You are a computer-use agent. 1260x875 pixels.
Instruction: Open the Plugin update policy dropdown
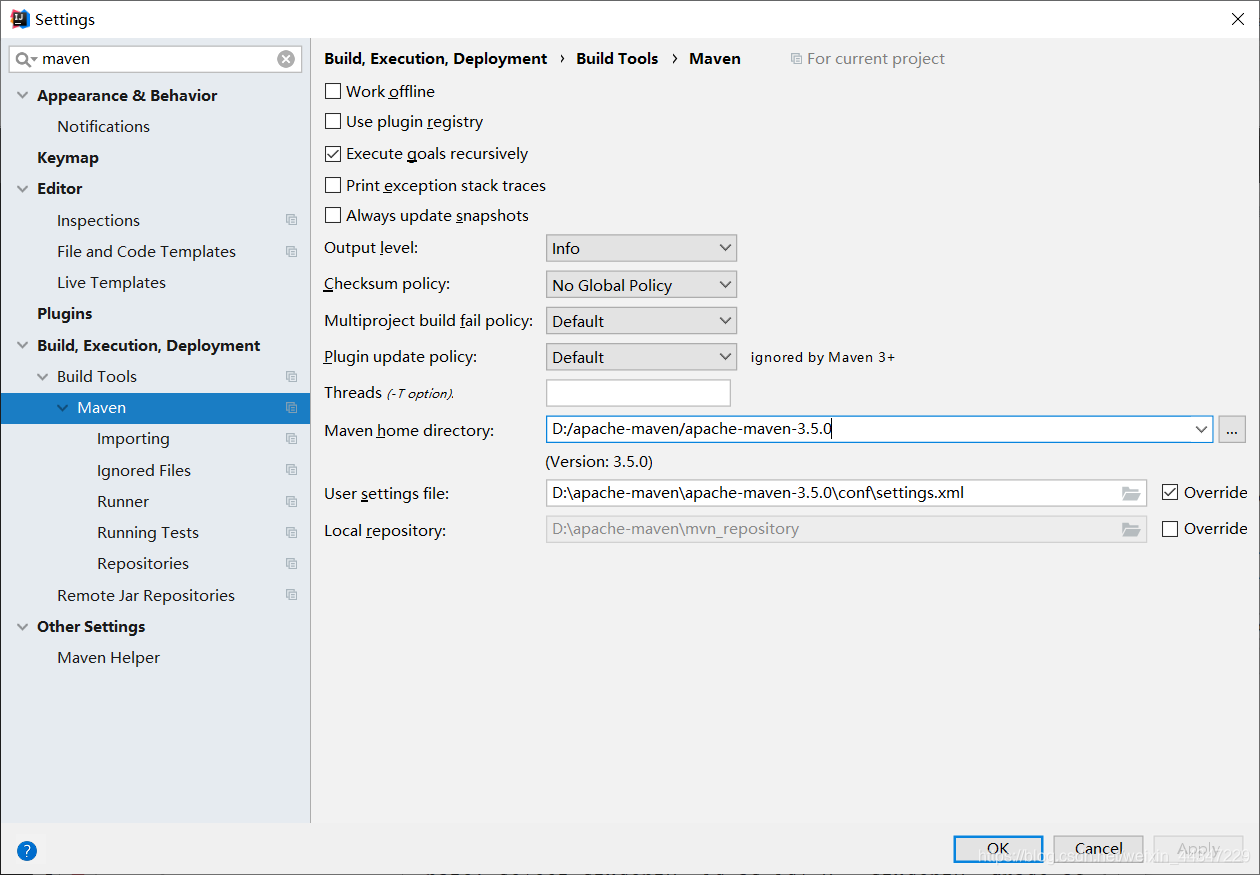[641, 357]
